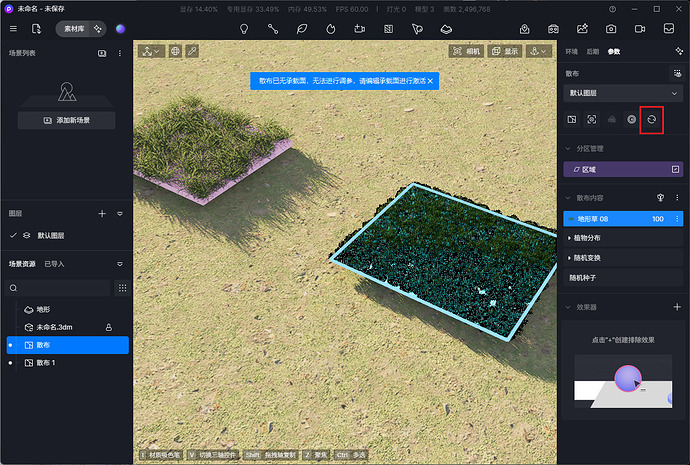
Task: Add a new layer with plus icon
Action: coord(102,214)
